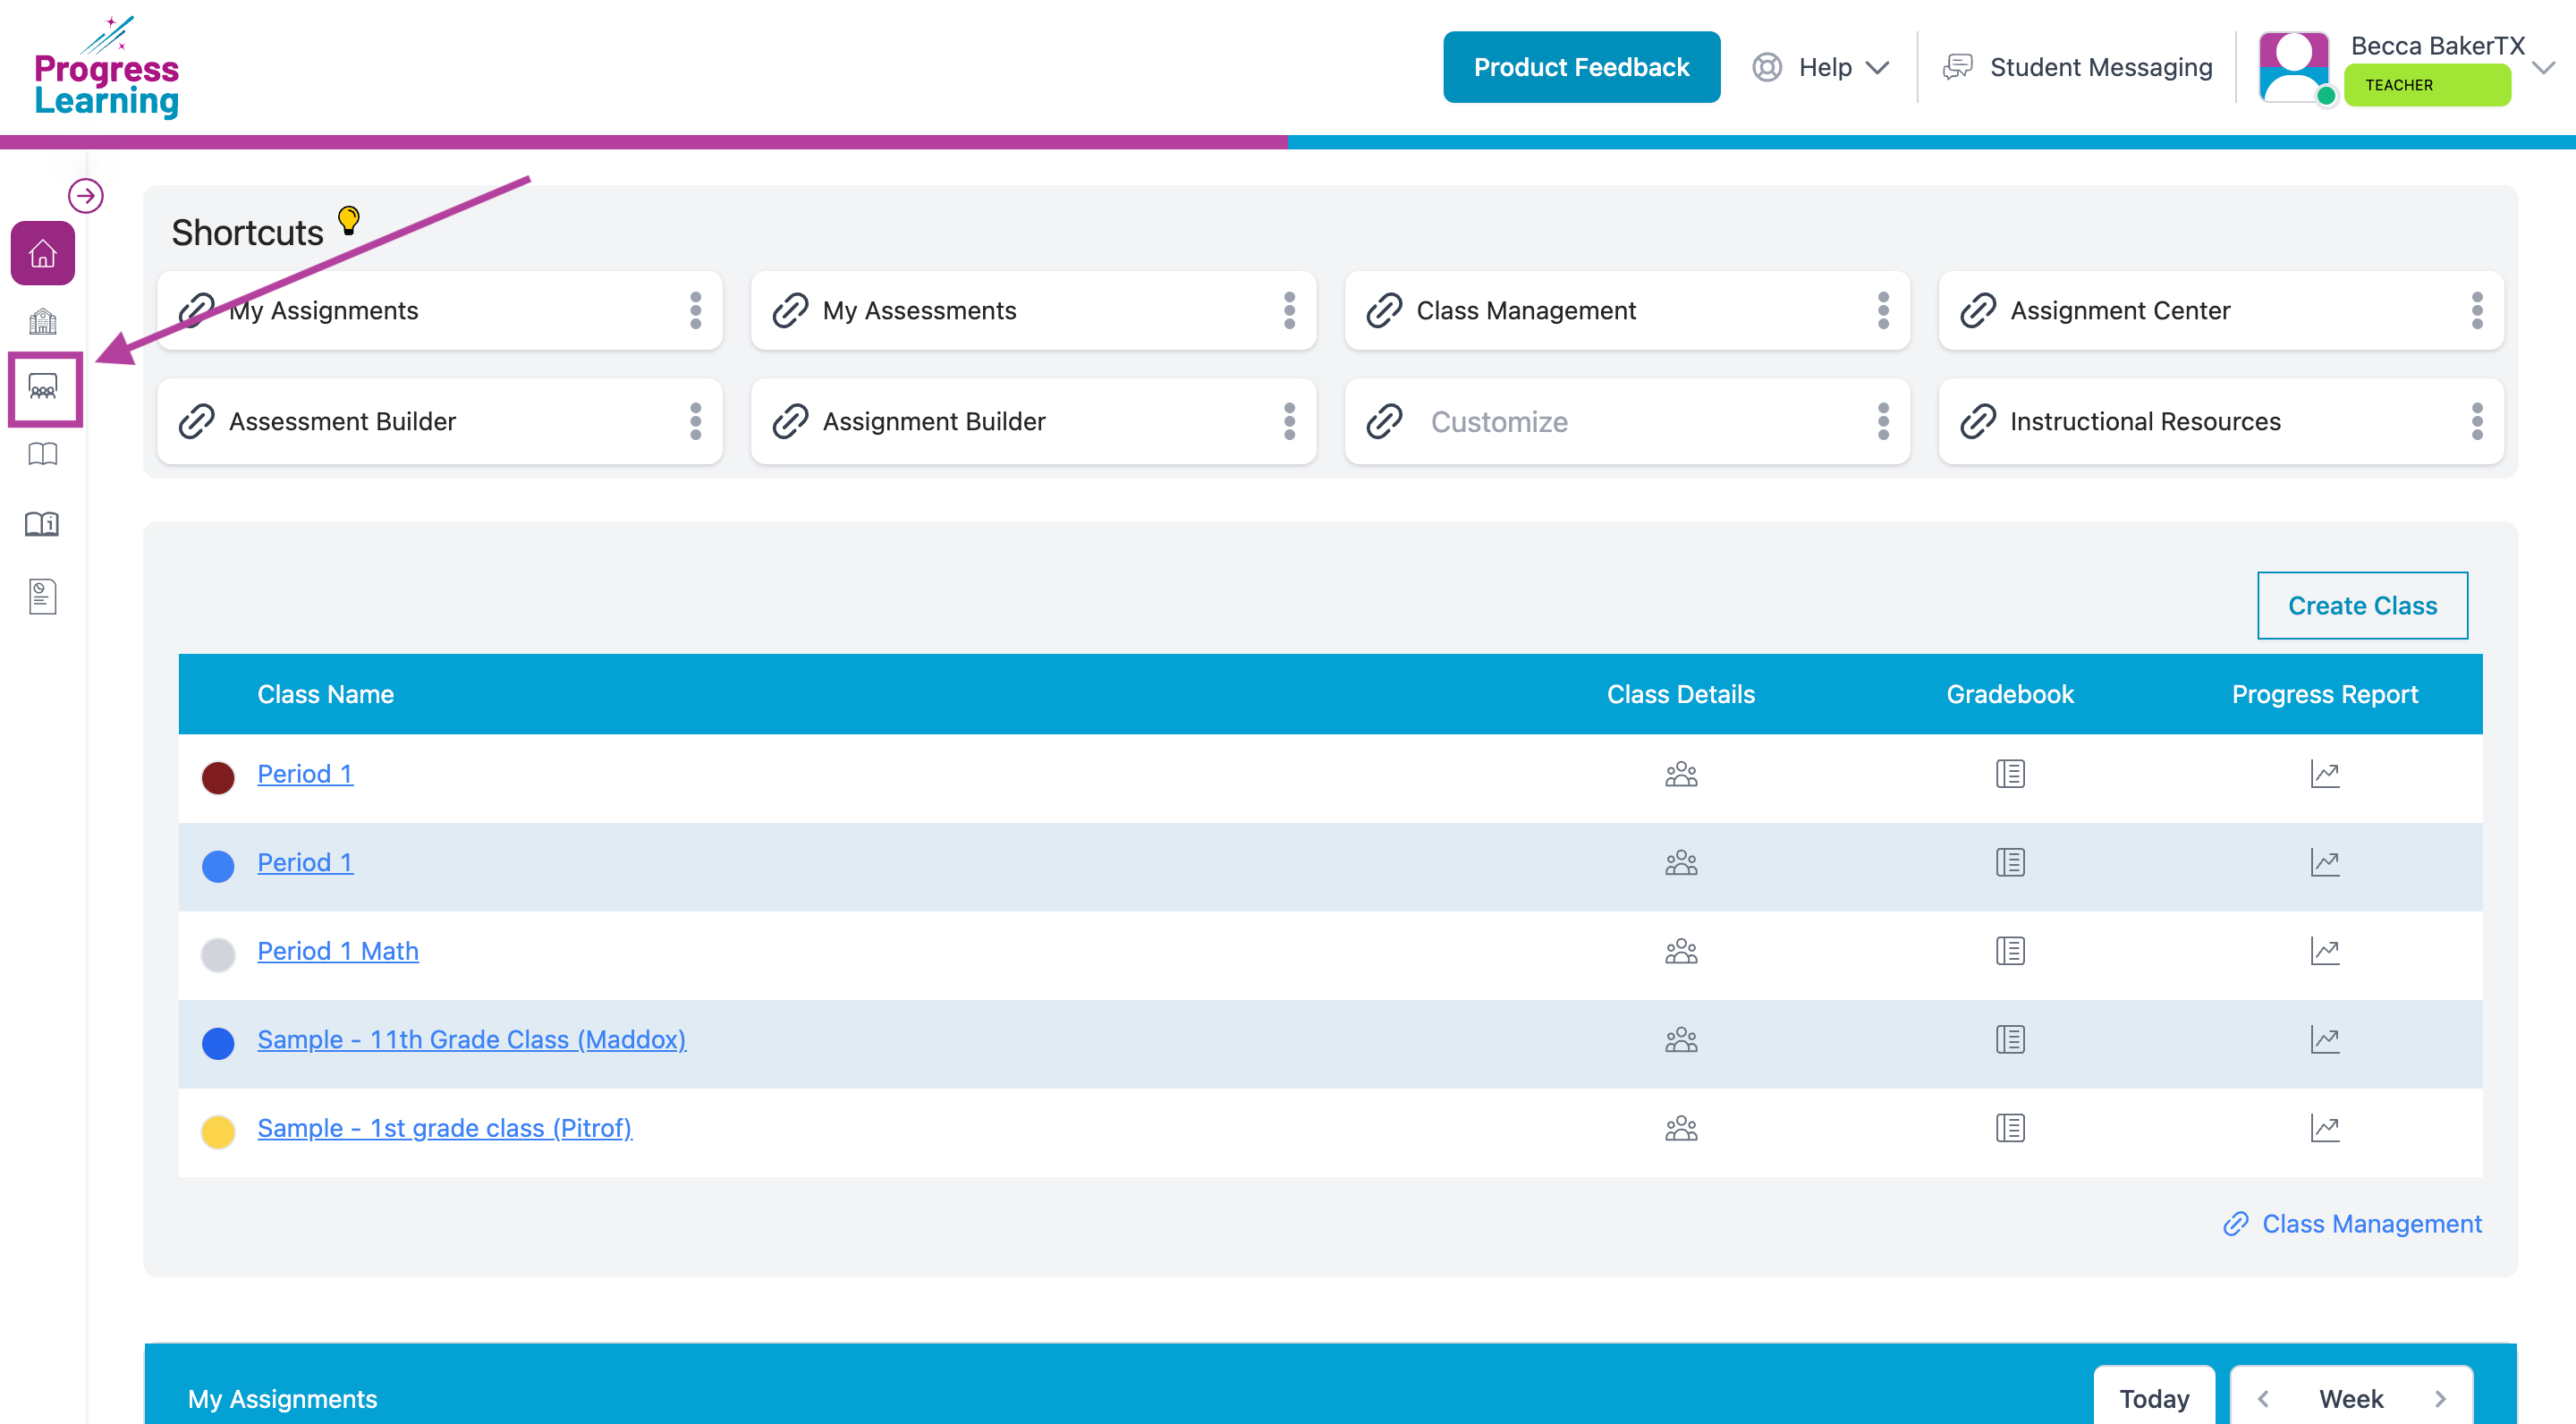
Task: Open the options menu for the Customize shortcut
Action: point(1884,421)
